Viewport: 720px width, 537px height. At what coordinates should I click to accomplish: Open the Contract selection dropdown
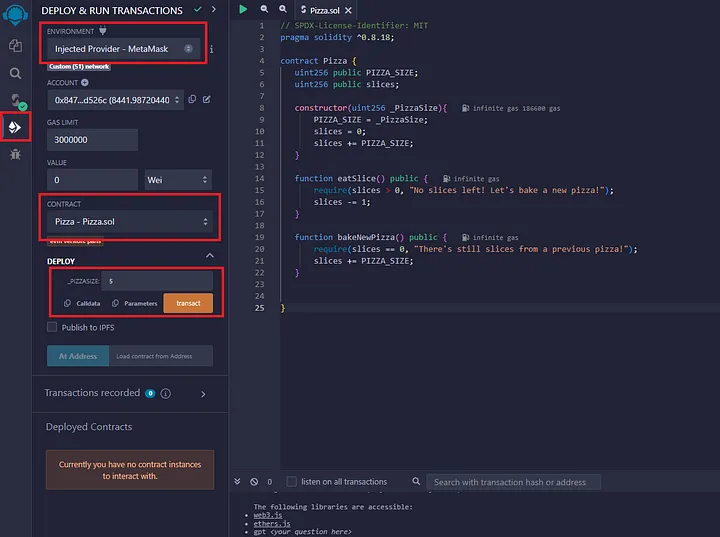click(x=129, y=221)
